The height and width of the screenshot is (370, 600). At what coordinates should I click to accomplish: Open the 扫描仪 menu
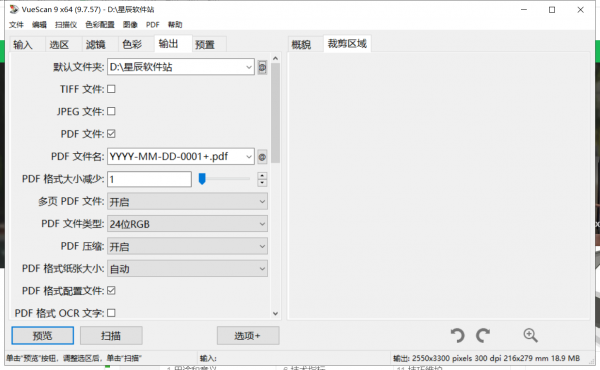click(66, 25)
